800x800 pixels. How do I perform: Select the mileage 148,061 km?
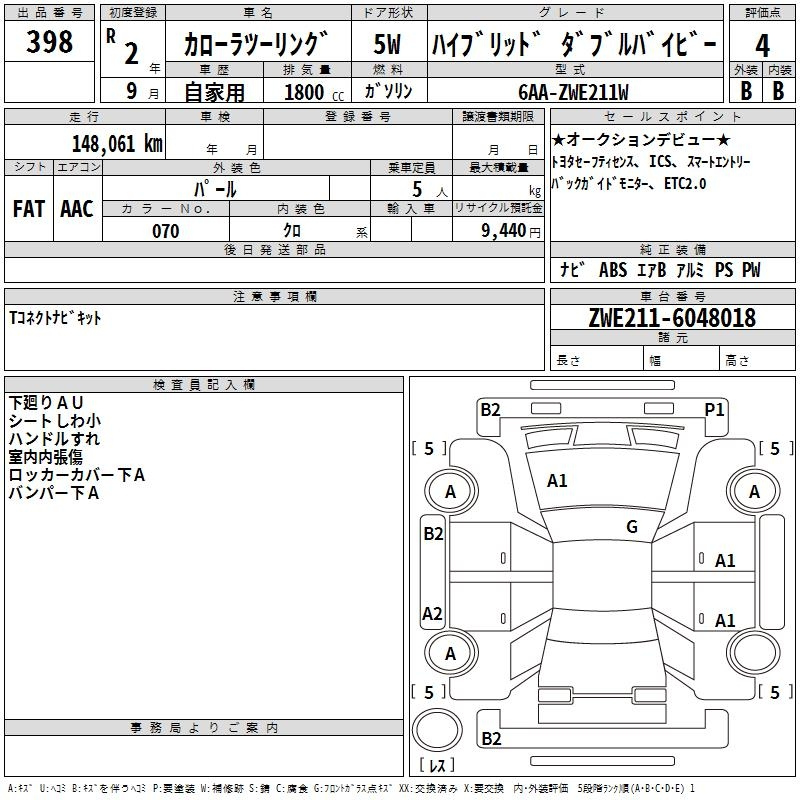click(117, 143)
